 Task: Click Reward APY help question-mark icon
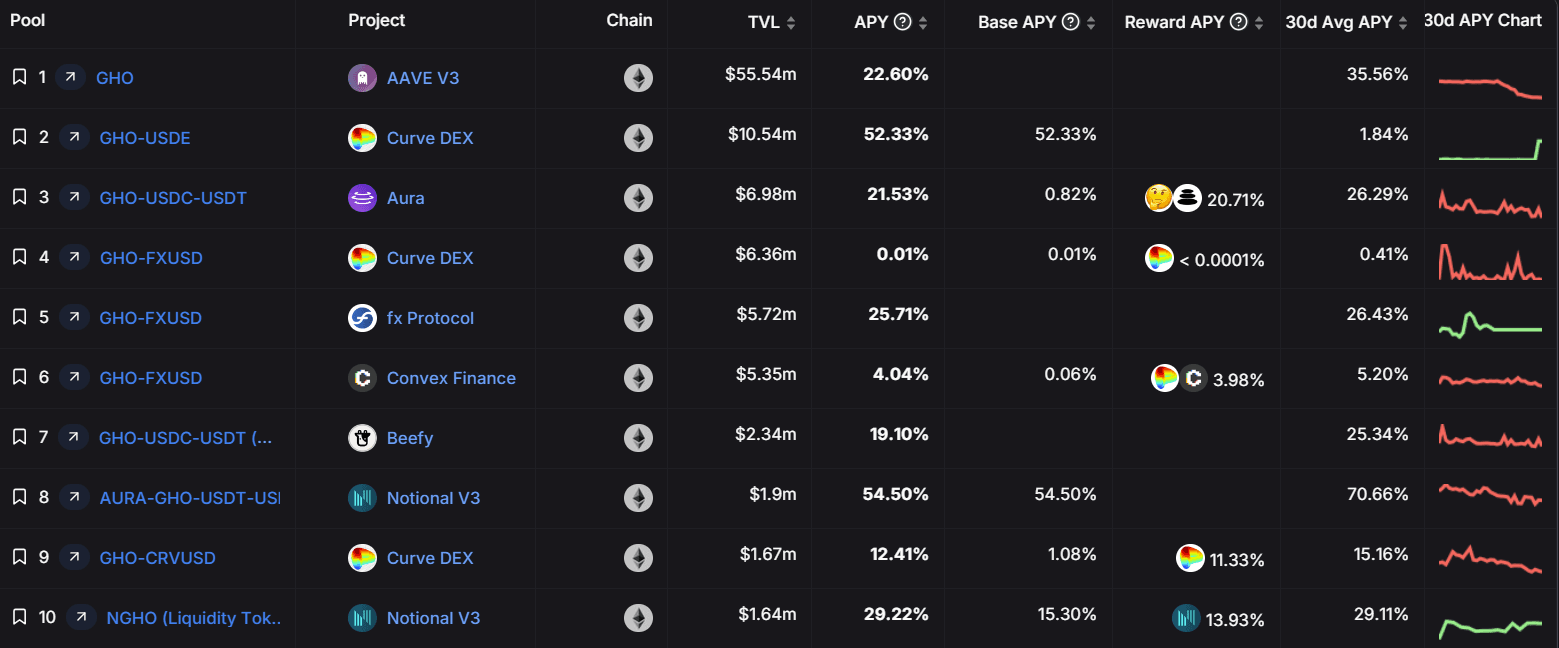coord(1238,22)
